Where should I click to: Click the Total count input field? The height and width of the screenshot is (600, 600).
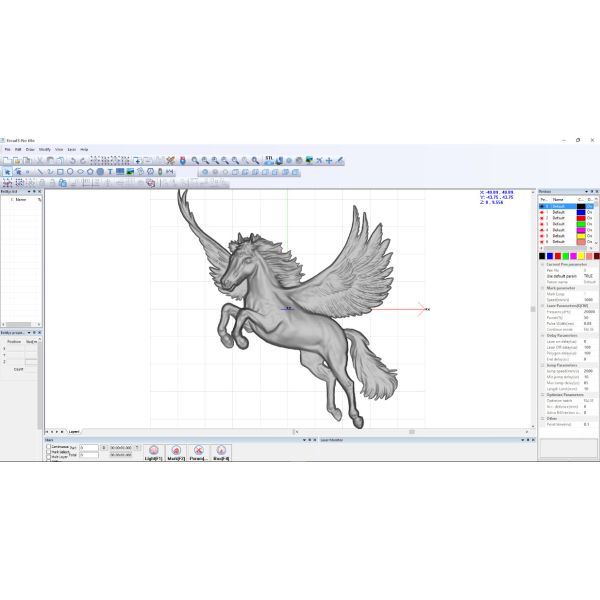(x=89, y=455)
